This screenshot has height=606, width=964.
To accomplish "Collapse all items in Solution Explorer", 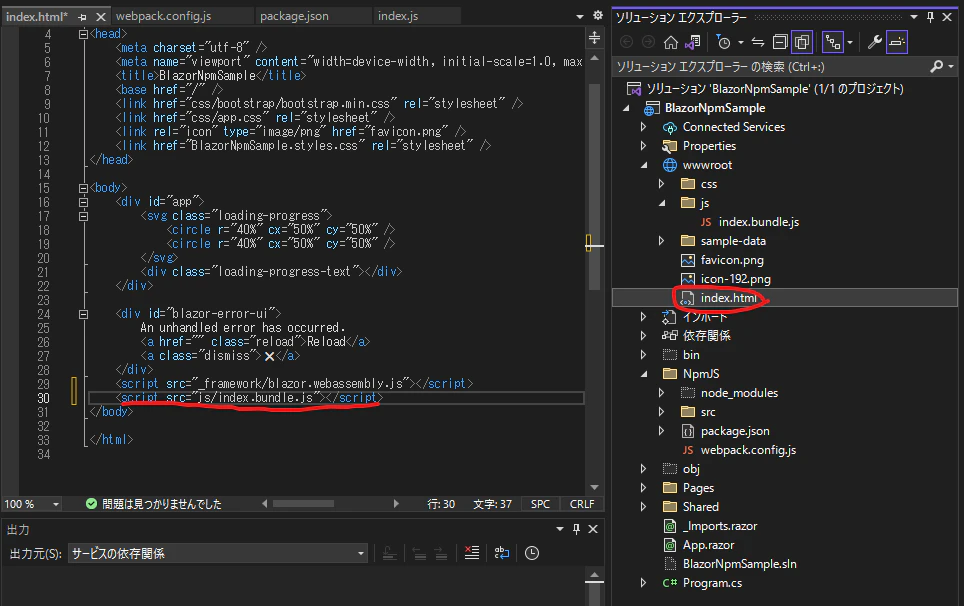I will 780,42.
